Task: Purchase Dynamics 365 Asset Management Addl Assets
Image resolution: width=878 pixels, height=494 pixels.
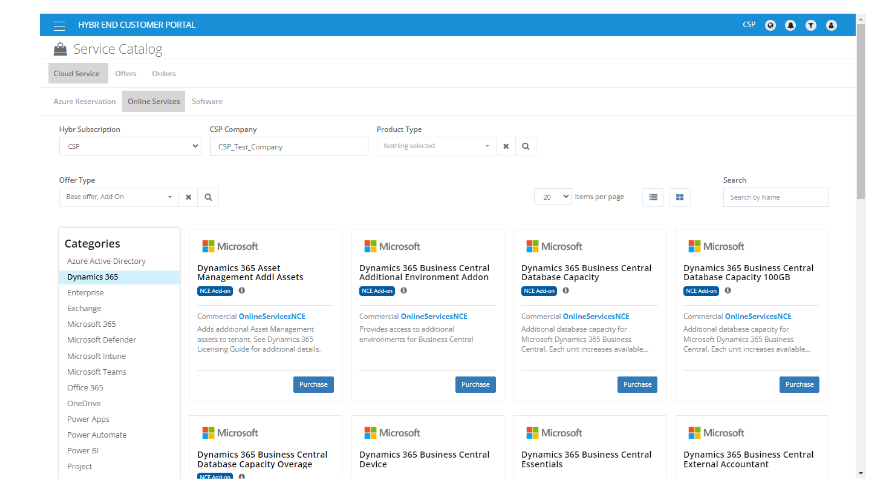Action: (314, 385)
